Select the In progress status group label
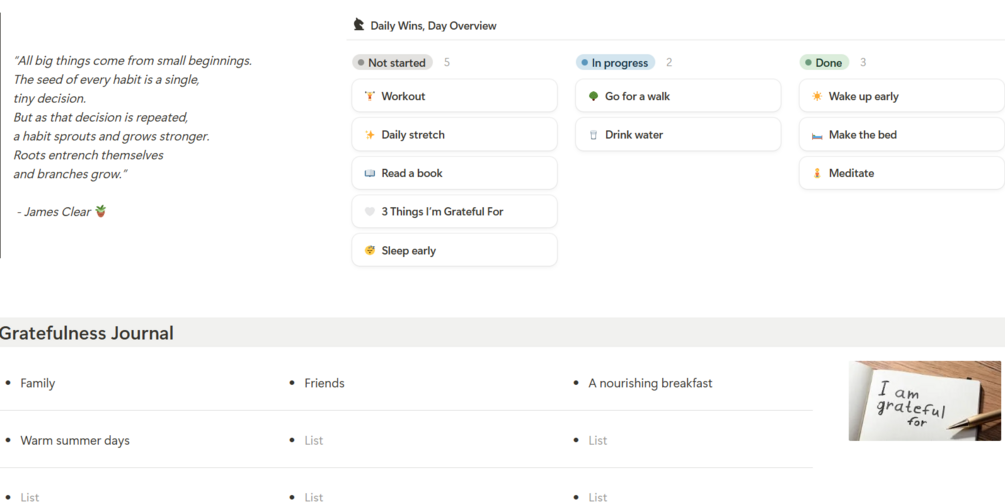1005x502 pixels. click(616, 63)
